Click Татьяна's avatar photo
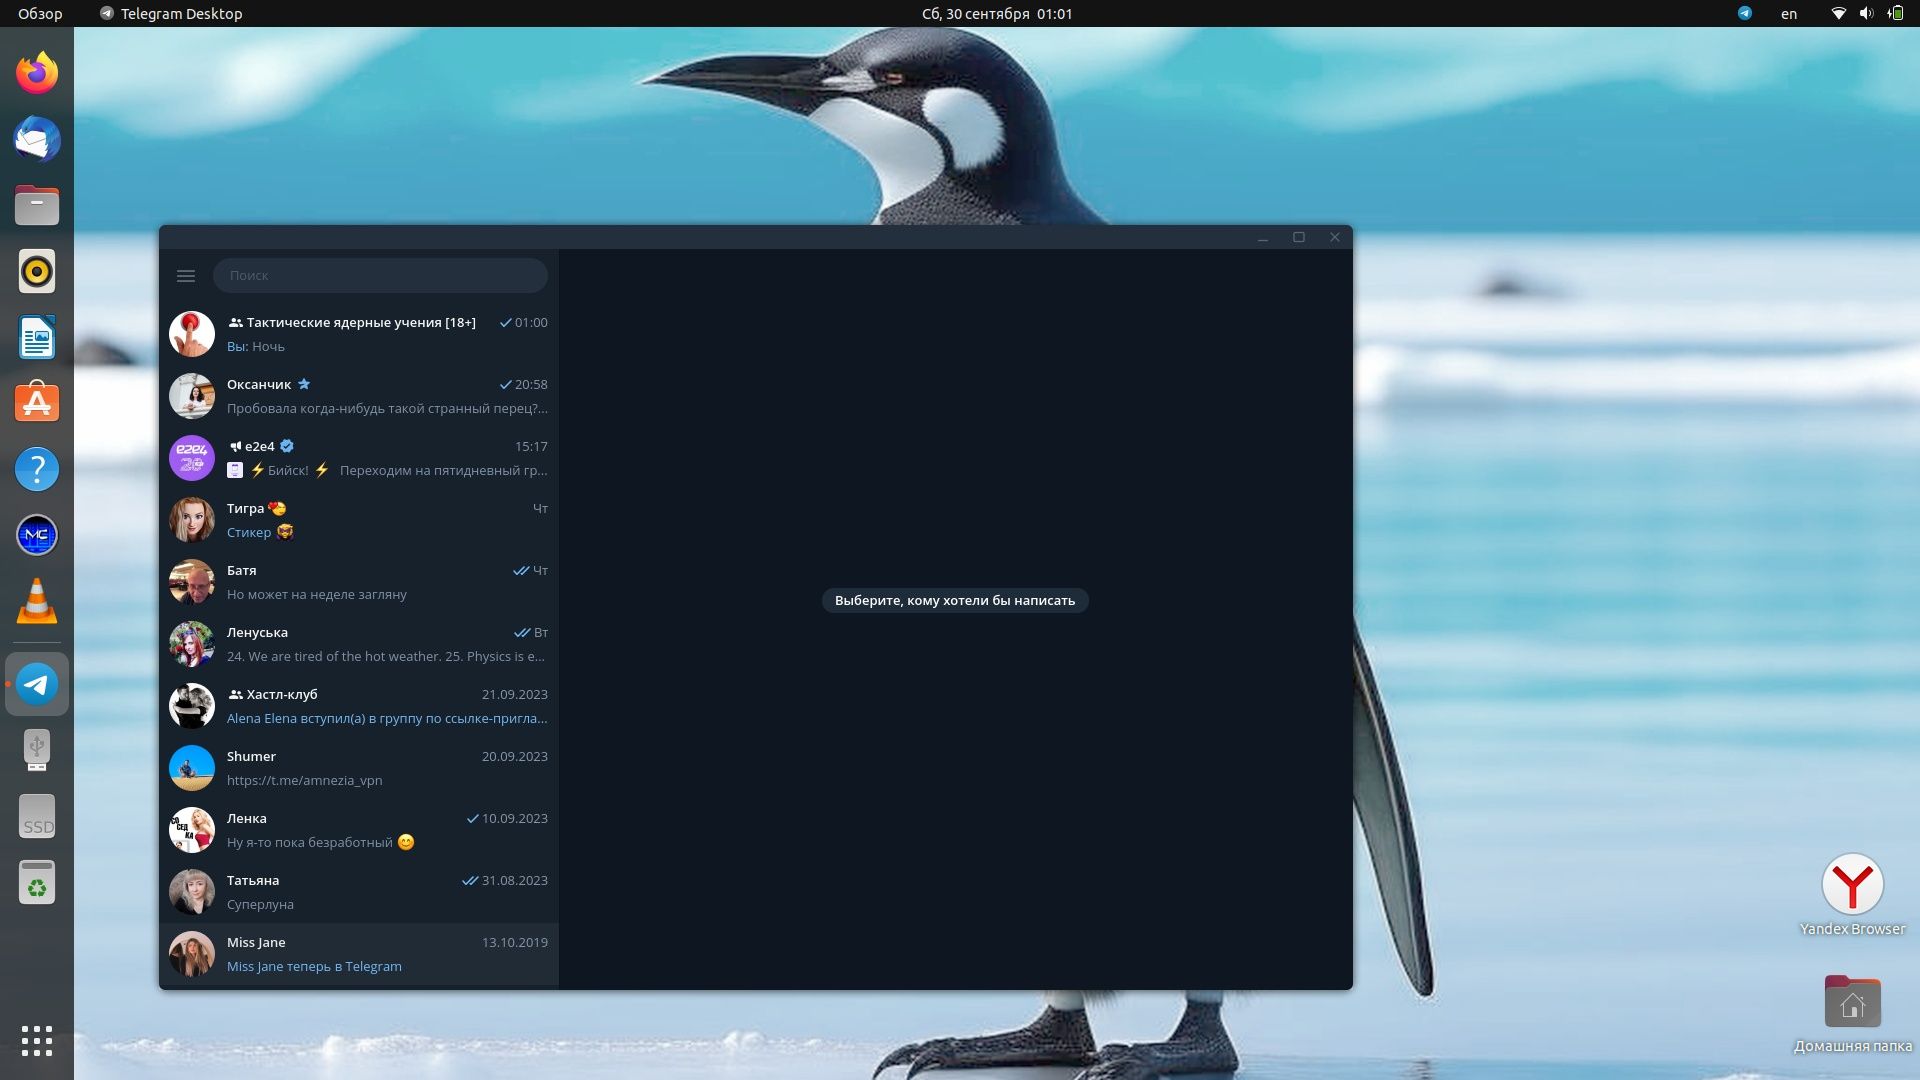This screenshot has width=1920, height=1080. pos(192,892)
